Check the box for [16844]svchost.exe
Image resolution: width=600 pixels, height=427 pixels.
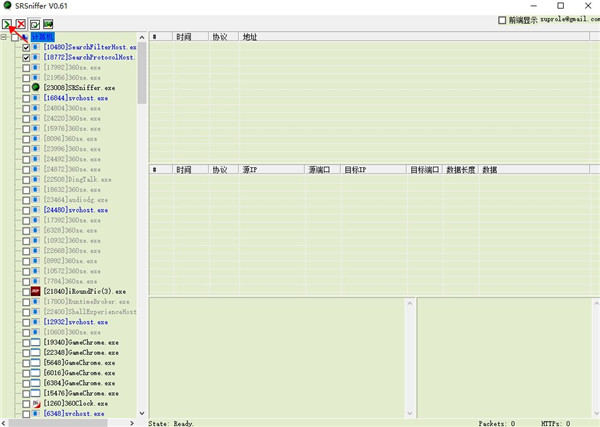pyautogui.click(x=26, y=98)
